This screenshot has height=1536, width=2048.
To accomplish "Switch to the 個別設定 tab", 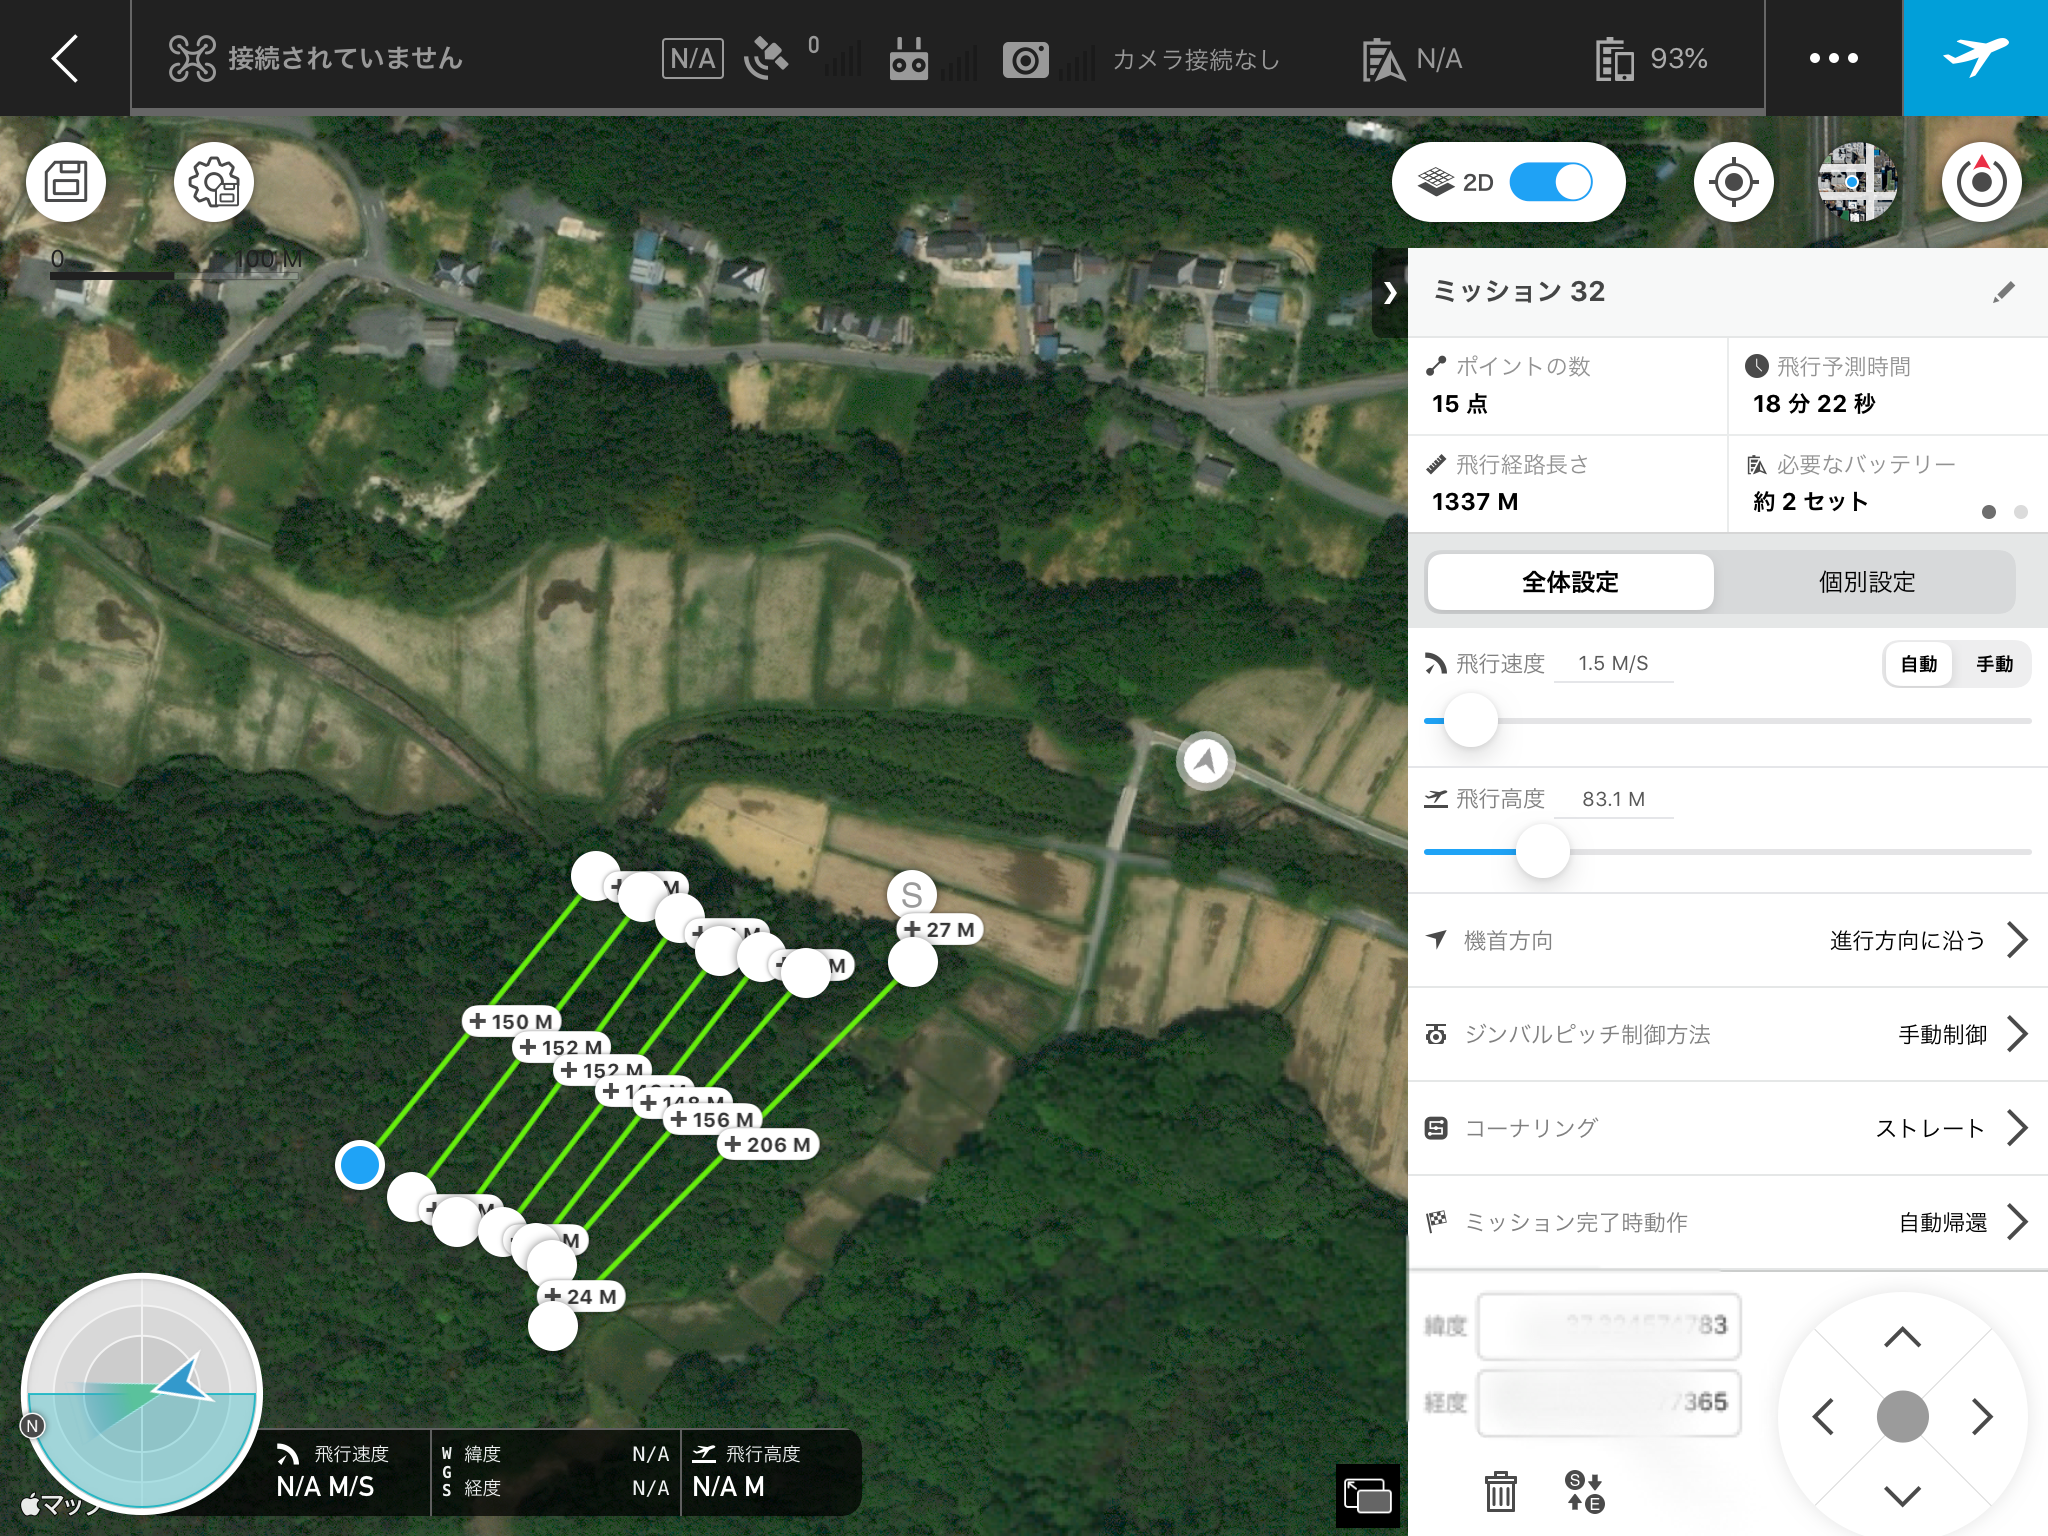I will click(1866, 582).
